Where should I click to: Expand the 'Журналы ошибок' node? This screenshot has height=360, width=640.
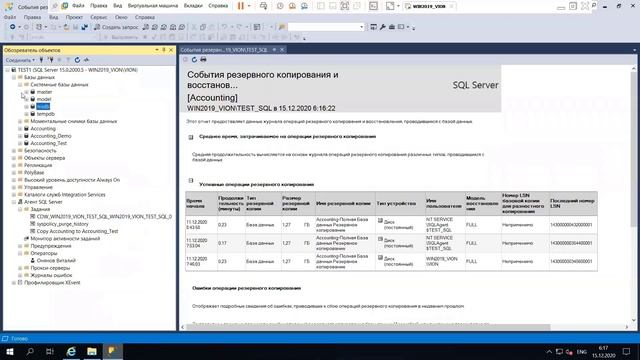(20, 276)
